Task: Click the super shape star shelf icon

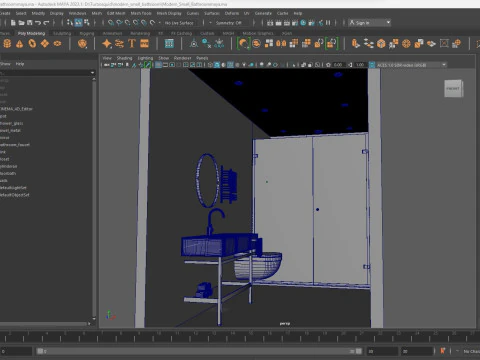Action: [x=107, y=44]
